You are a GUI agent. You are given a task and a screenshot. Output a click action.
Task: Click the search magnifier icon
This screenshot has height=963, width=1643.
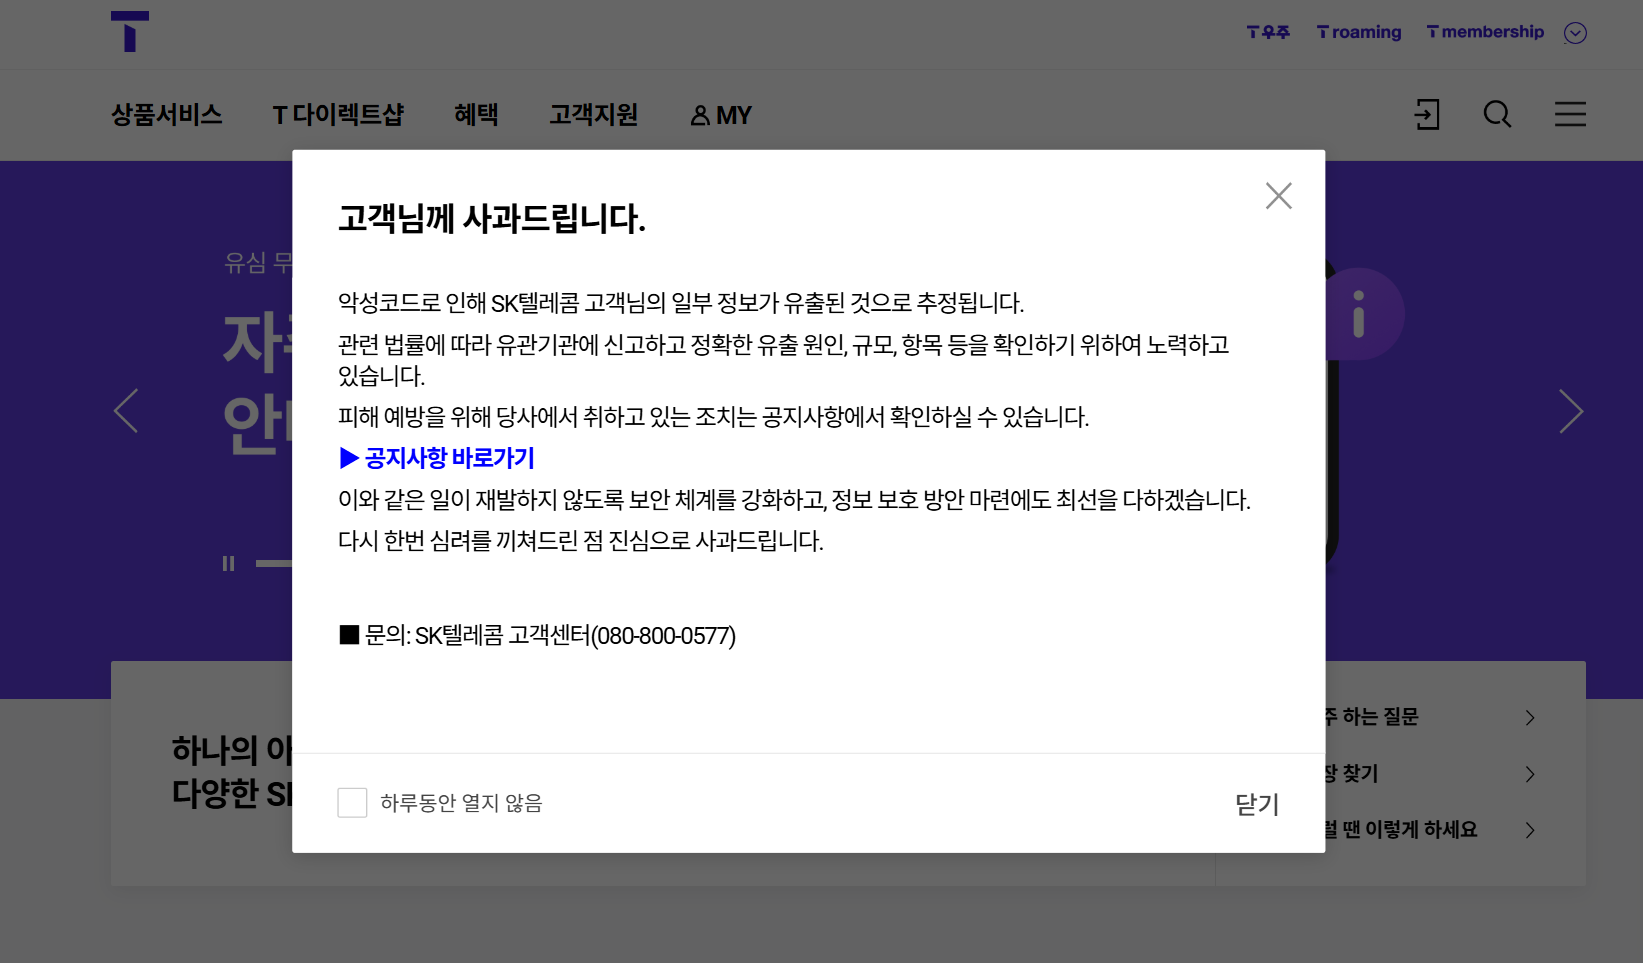1497,114
